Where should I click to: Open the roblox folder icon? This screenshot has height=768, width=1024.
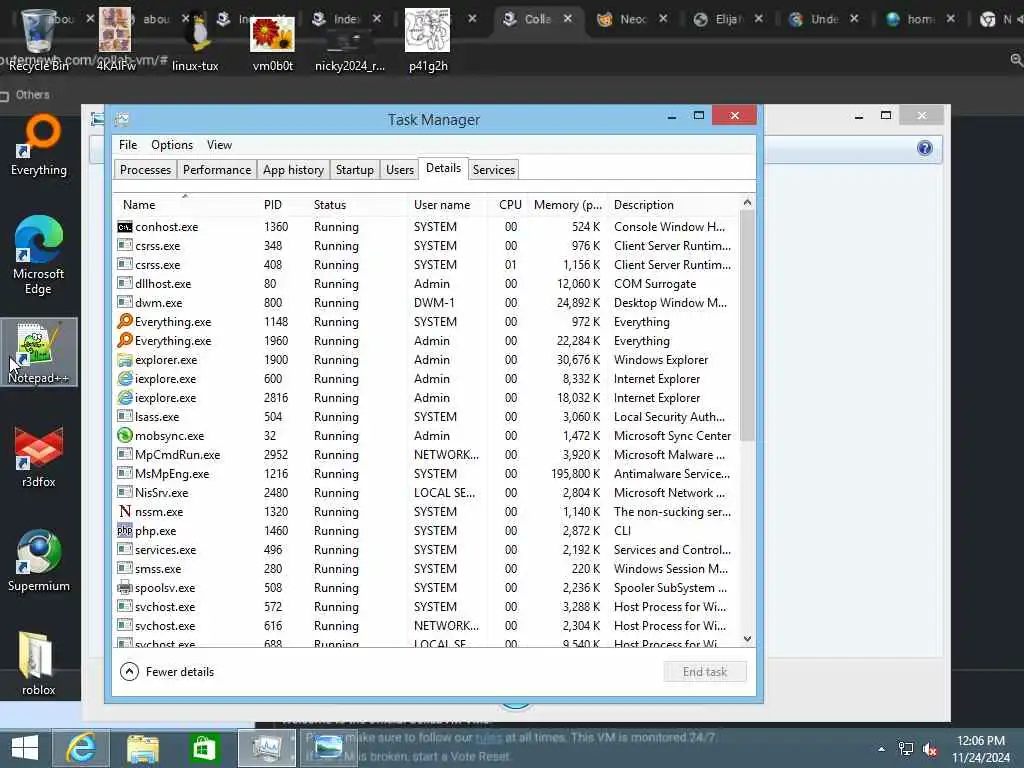click(39, 664)
